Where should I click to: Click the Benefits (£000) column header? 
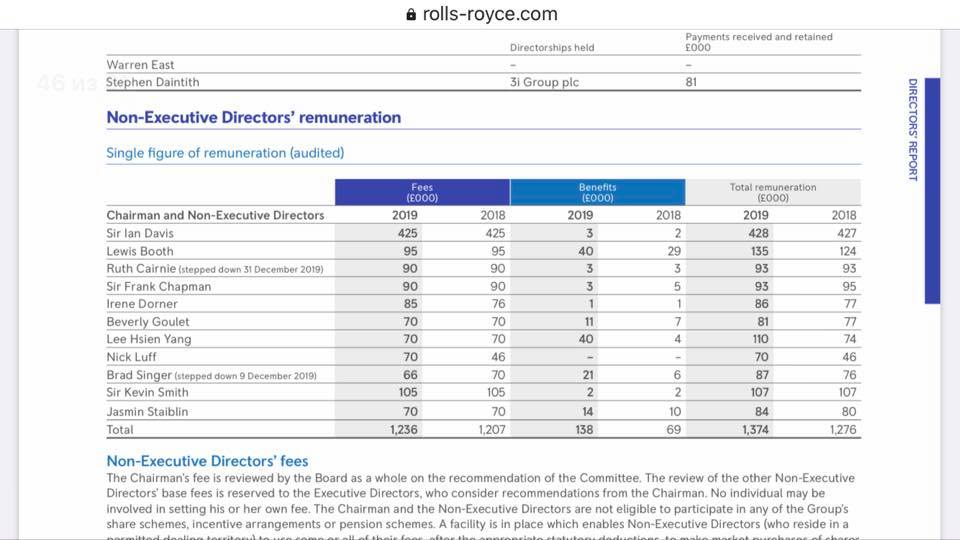click(597, 192)
